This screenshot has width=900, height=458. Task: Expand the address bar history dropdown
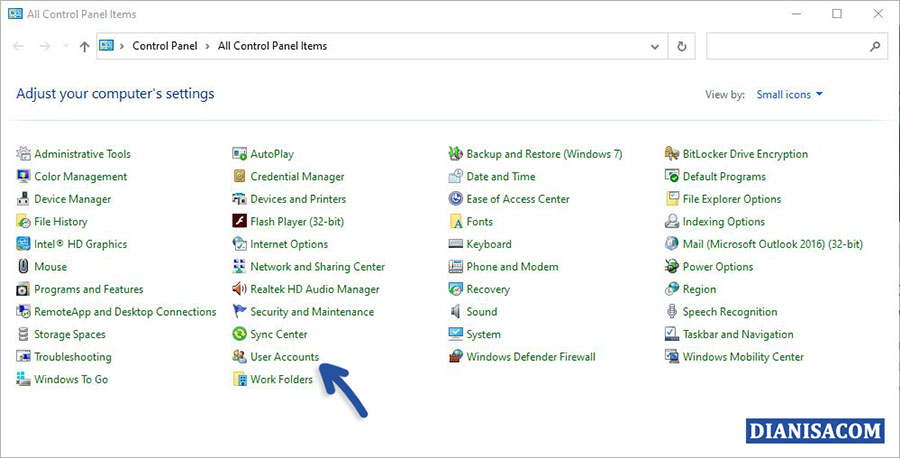(654, 47)
